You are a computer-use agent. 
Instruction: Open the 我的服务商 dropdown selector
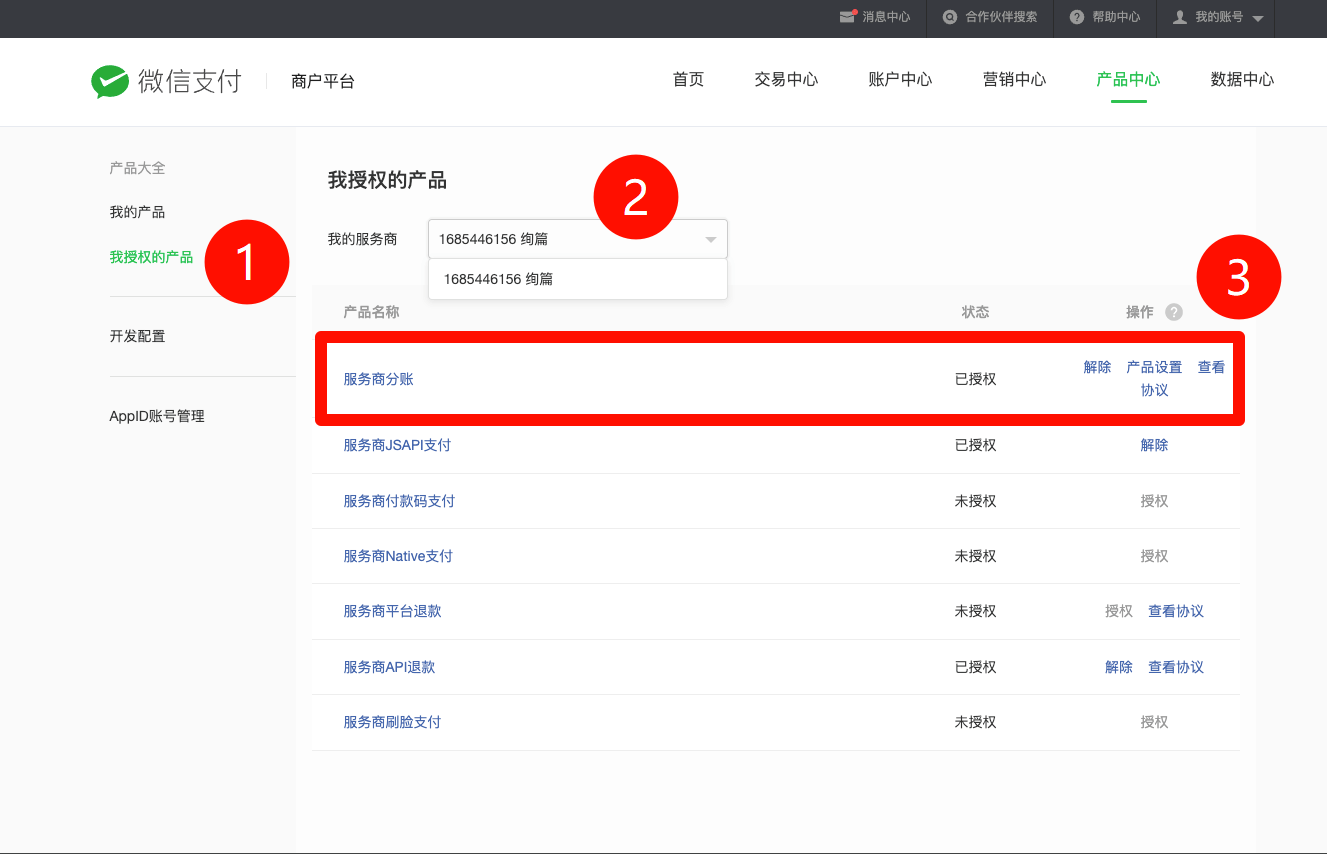tap(577, 239)
